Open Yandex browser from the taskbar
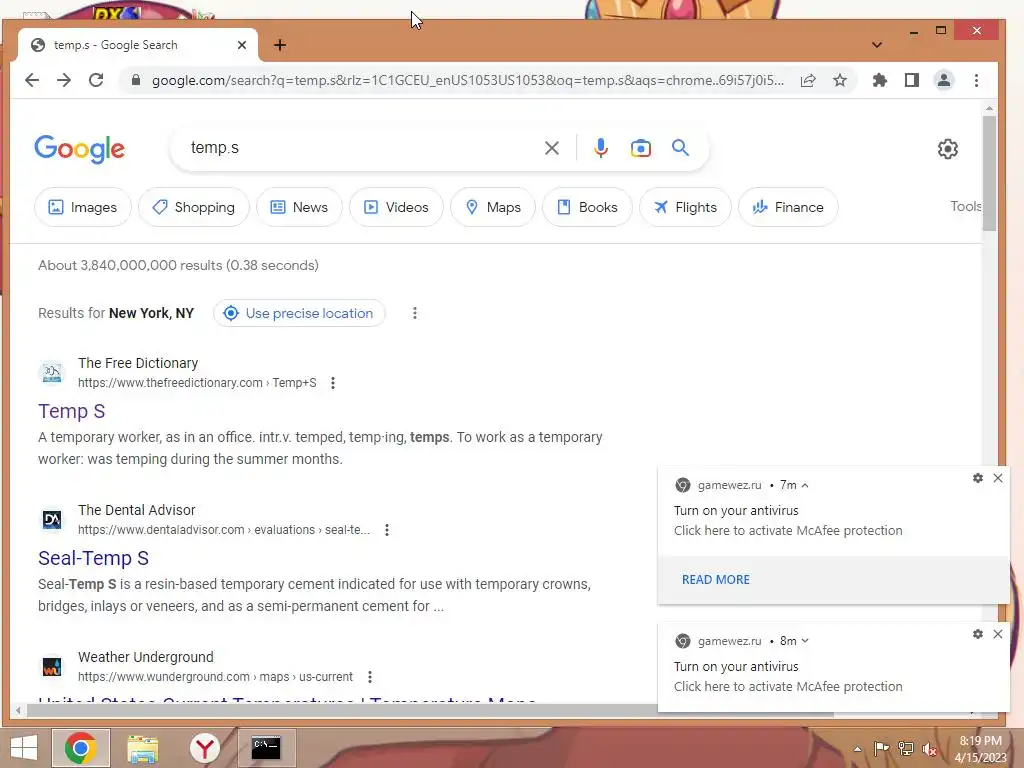The image size is (1024, 768). [x=204, y=748]
